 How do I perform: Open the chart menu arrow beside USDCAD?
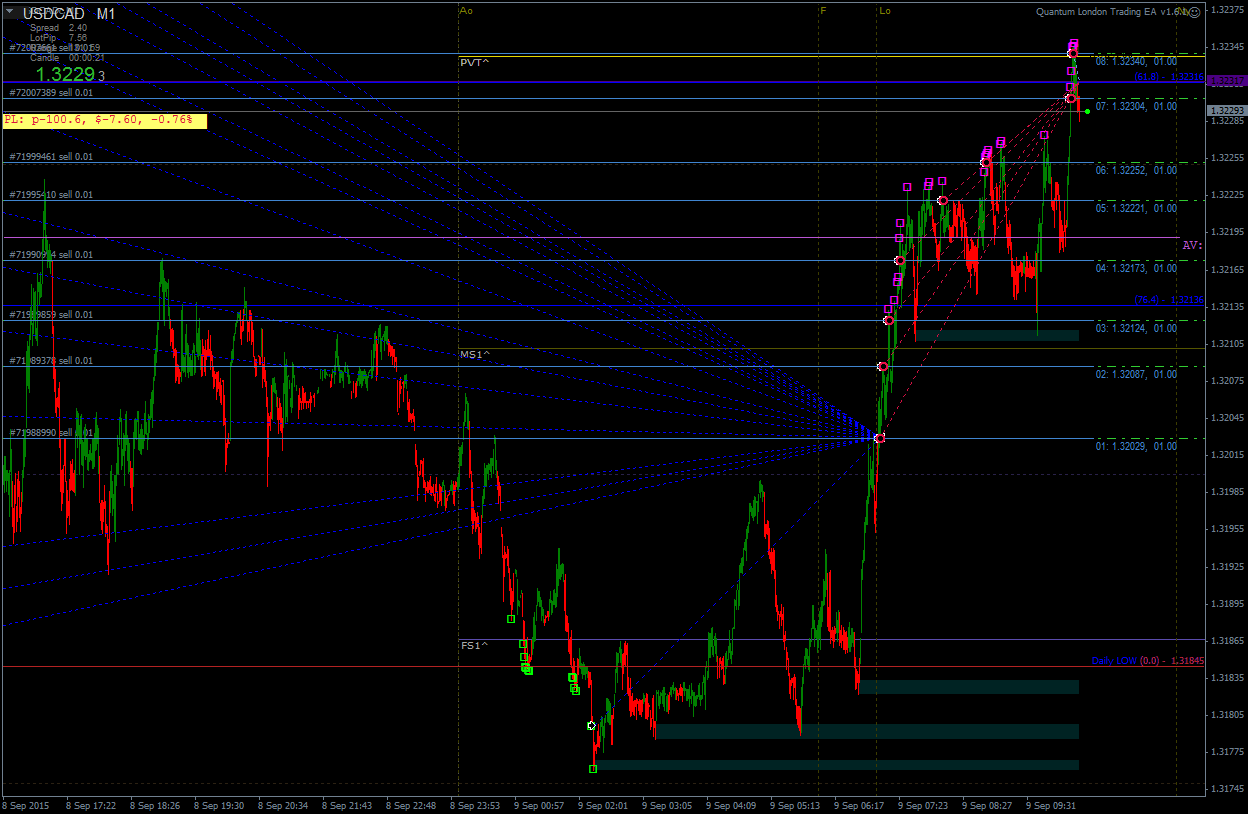(10, 11)
